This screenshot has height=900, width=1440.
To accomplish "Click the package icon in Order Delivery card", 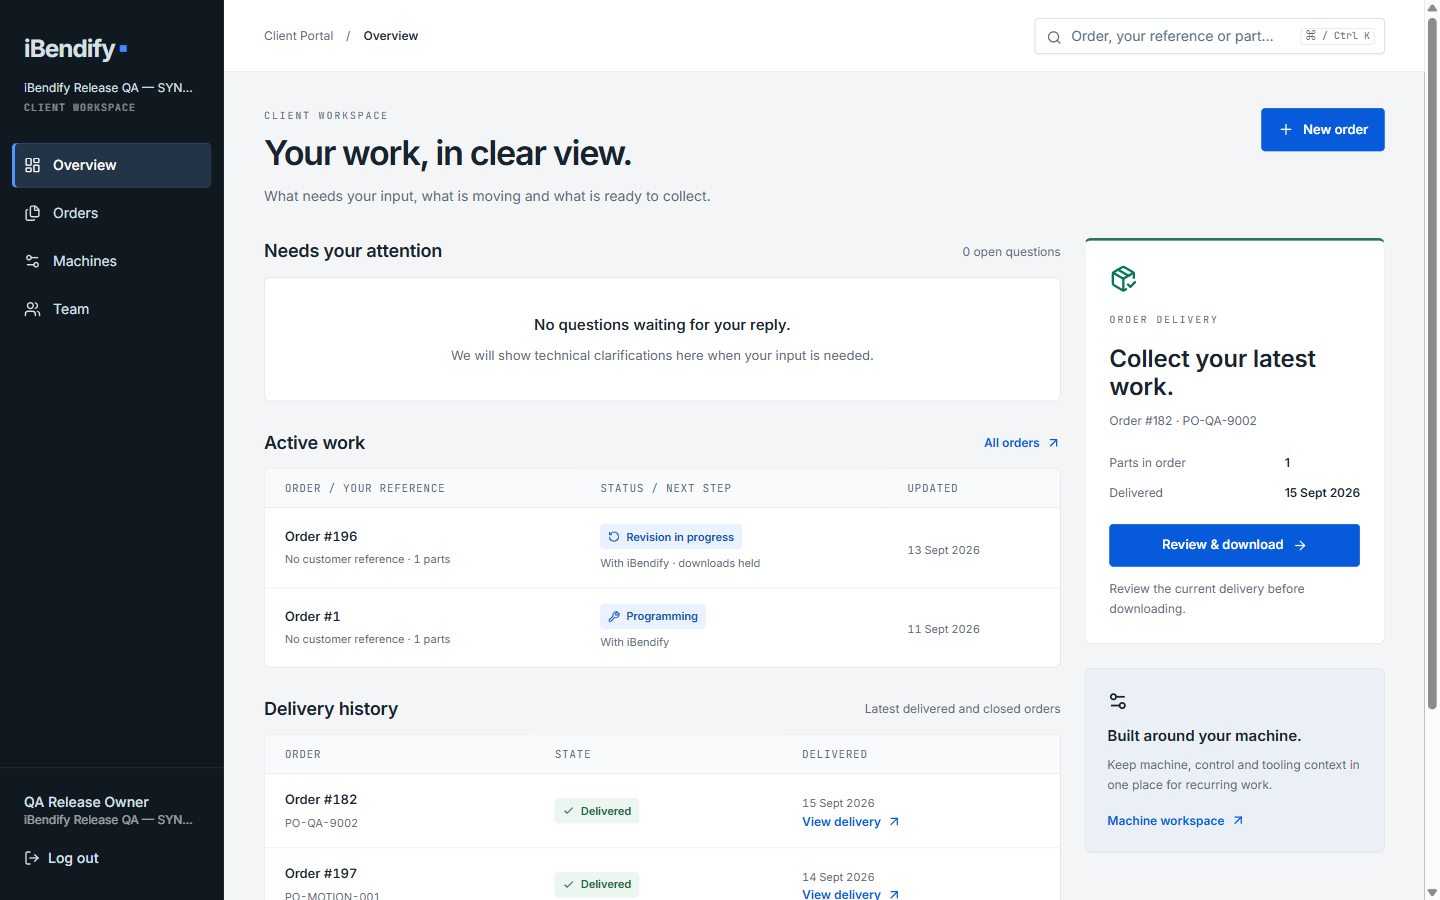I will (1123, 278).
